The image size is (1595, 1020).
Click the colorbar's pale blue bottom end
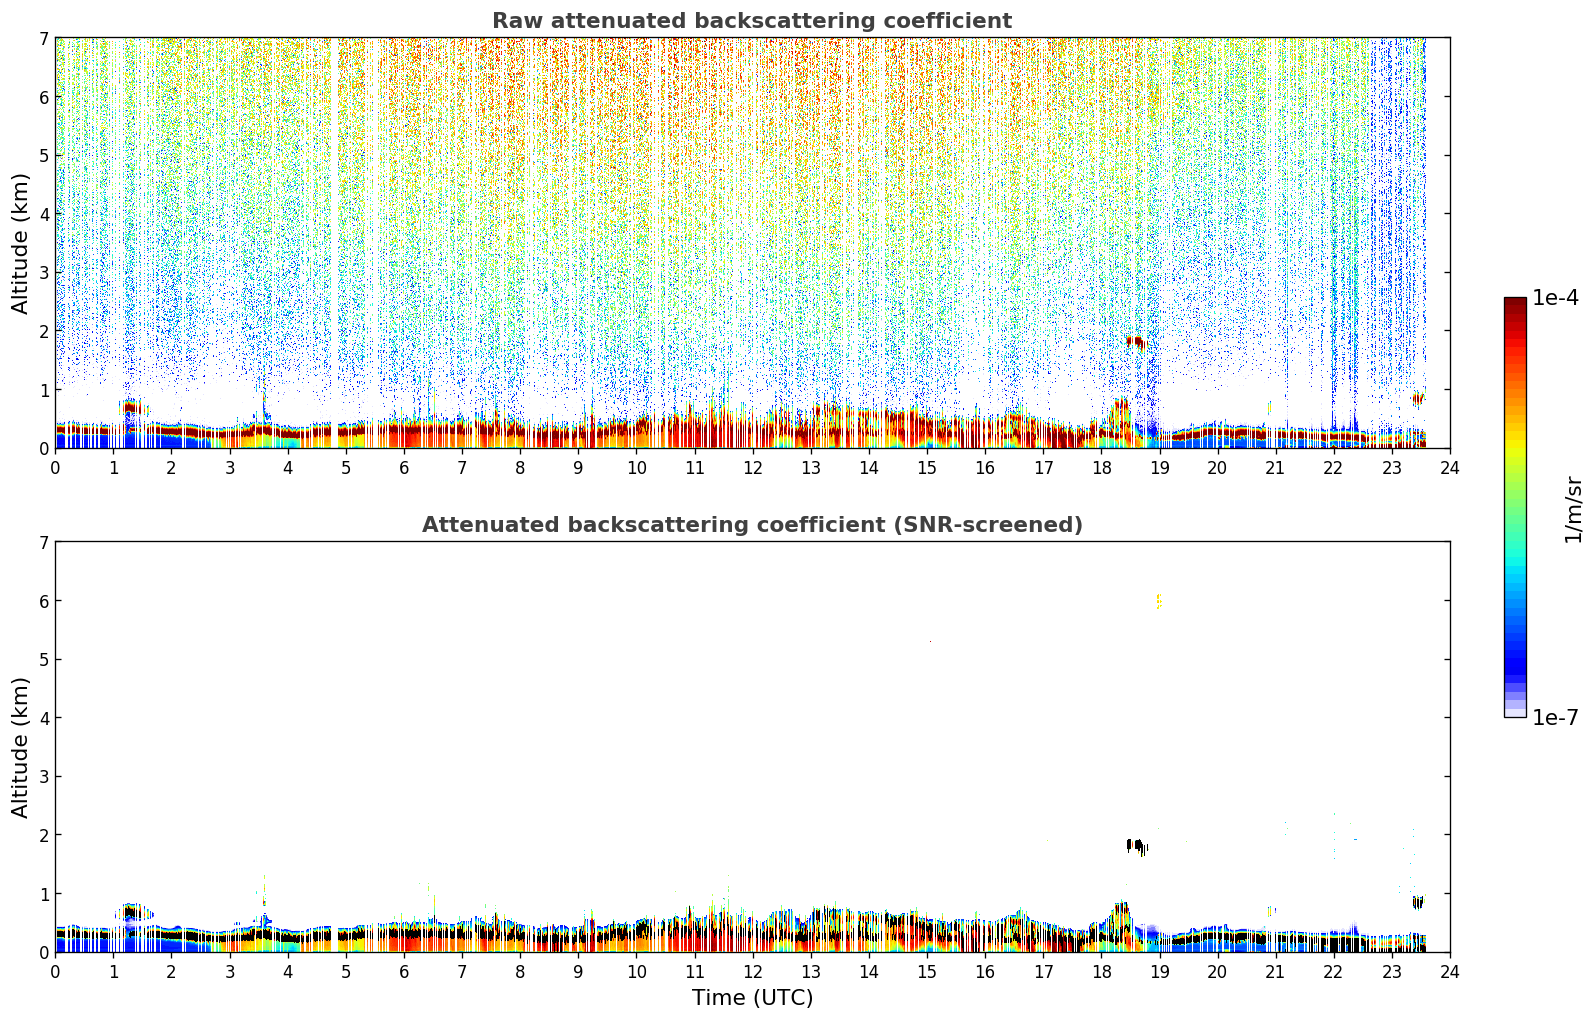(1515, 711)
